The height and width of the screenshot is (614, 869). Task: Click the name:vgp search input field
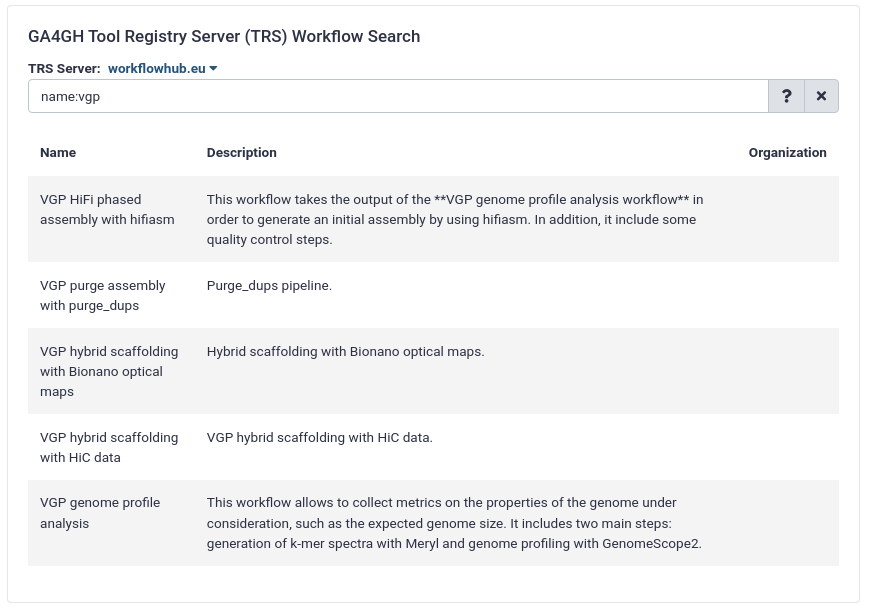coord(398,96)
